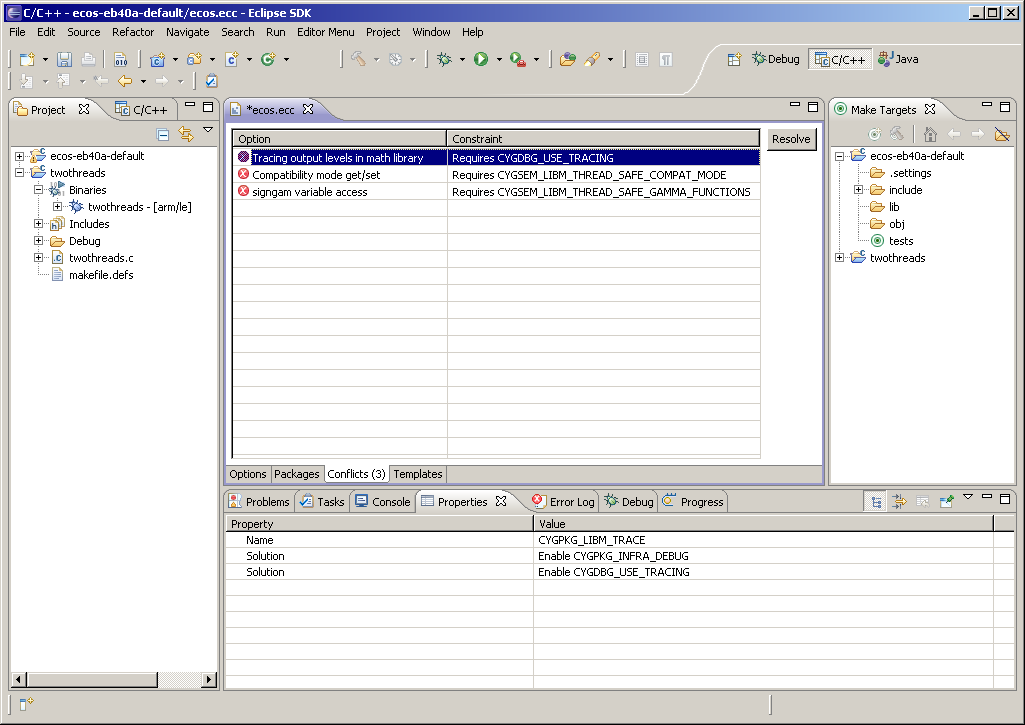Click the Back navigation yellow arrow
The width and height of the screenshot is (1025, 725).
pyautogui.click(x=124, y=81)
